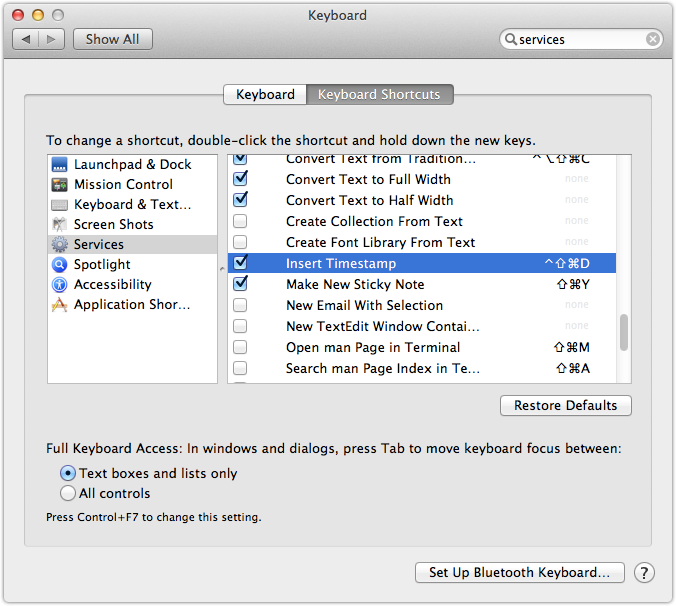Select the Create Collection From Text row

422,221
